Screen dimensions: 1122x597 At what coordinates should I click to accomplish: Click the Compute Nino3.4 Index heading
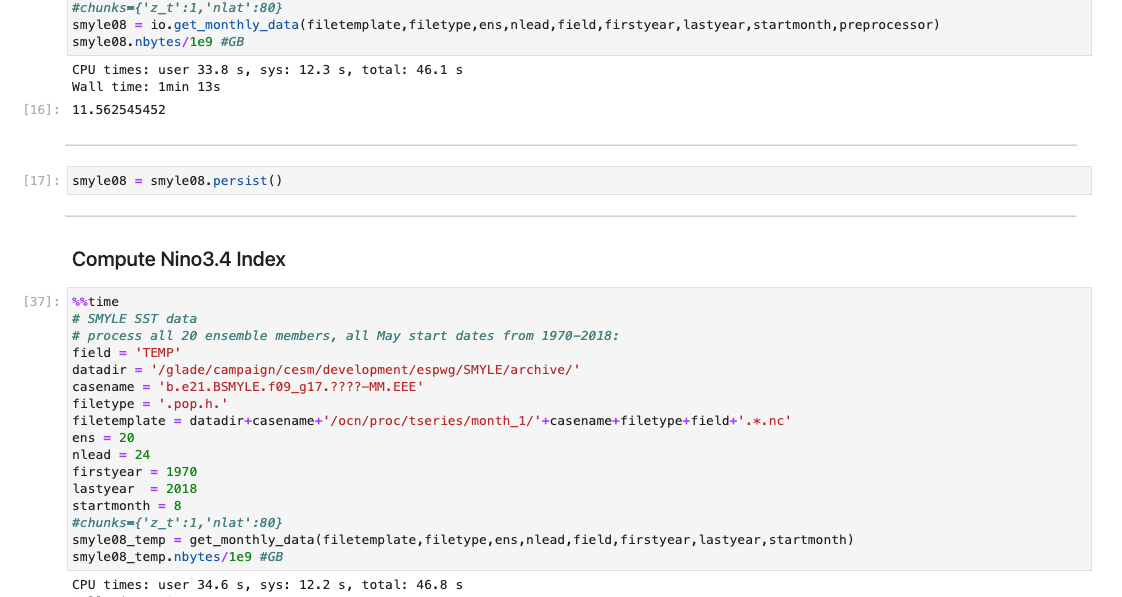(179, 259)
